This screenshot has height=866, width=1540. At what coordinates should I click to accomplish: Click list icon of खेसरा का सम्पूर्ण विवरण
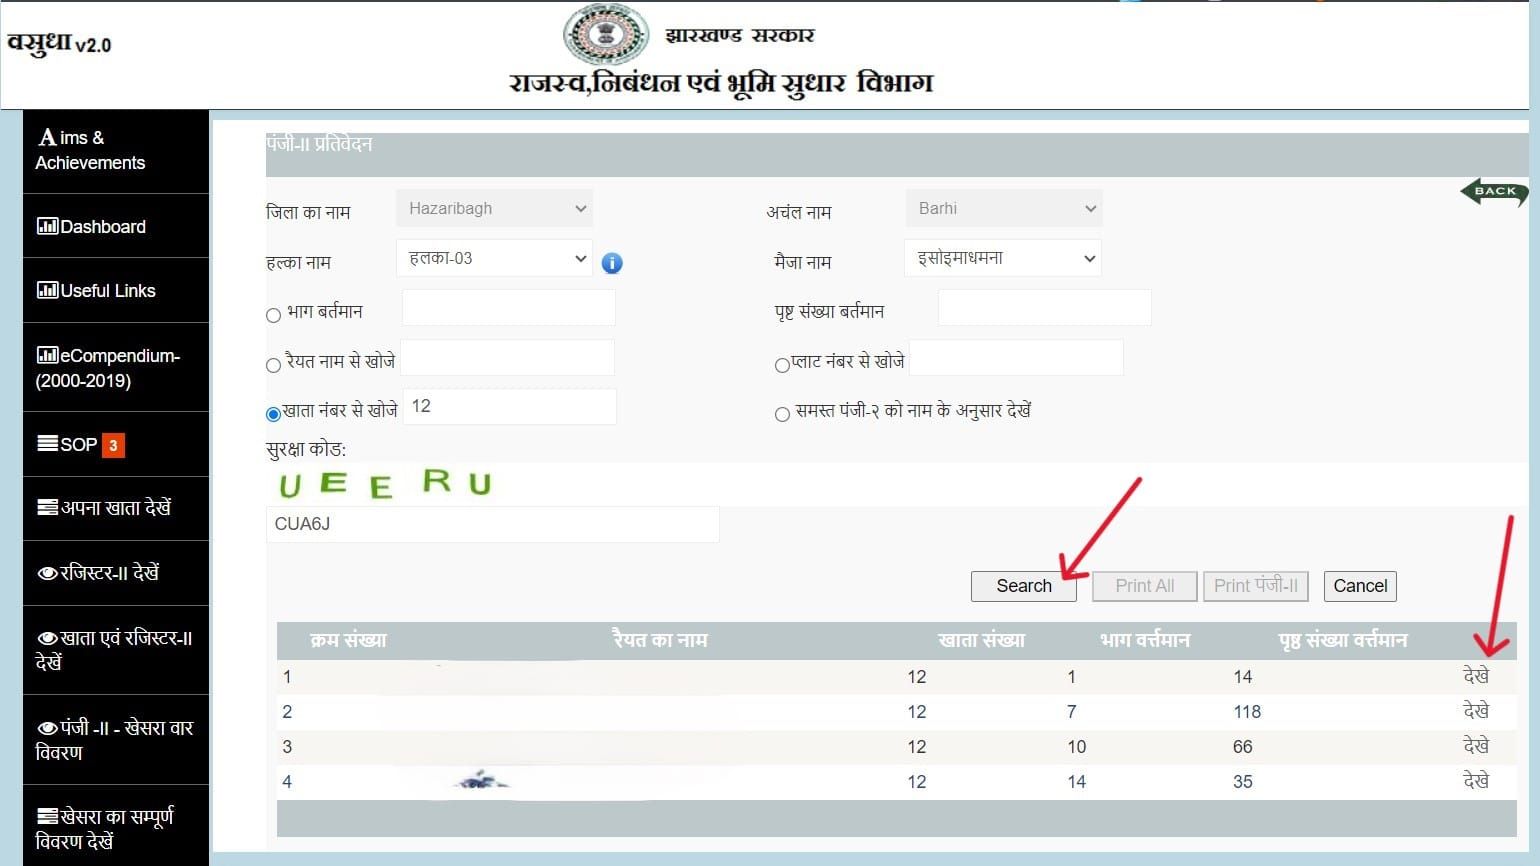point(47,817)
